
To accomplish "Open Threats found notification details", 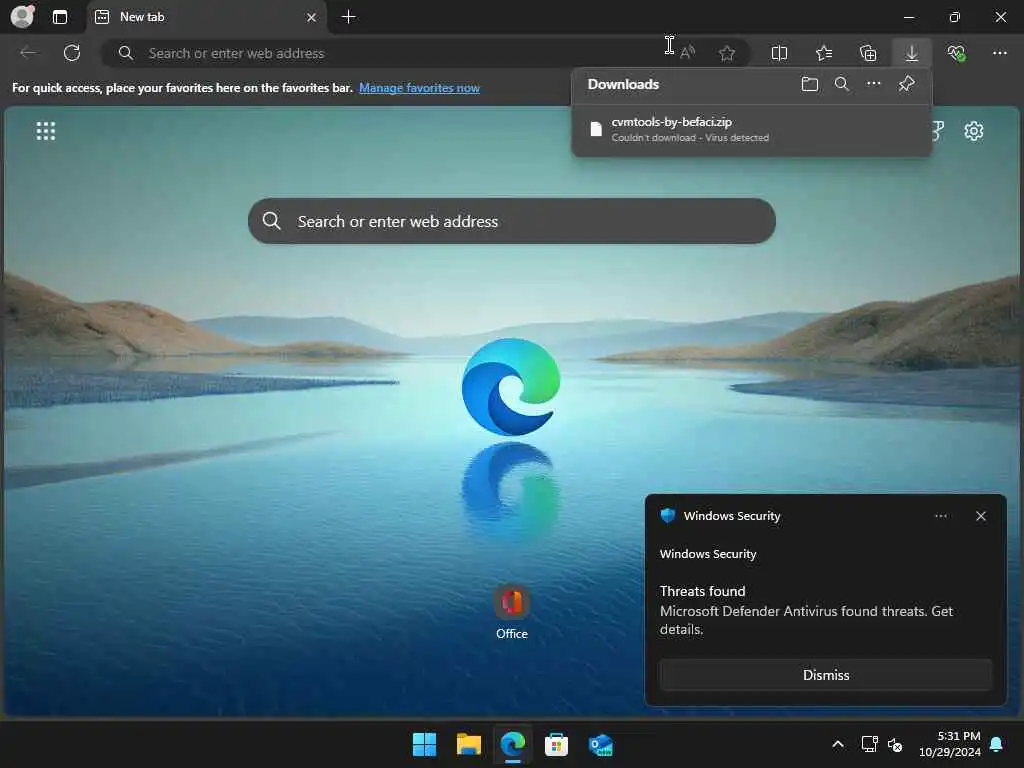I will [x=806, y=610].
